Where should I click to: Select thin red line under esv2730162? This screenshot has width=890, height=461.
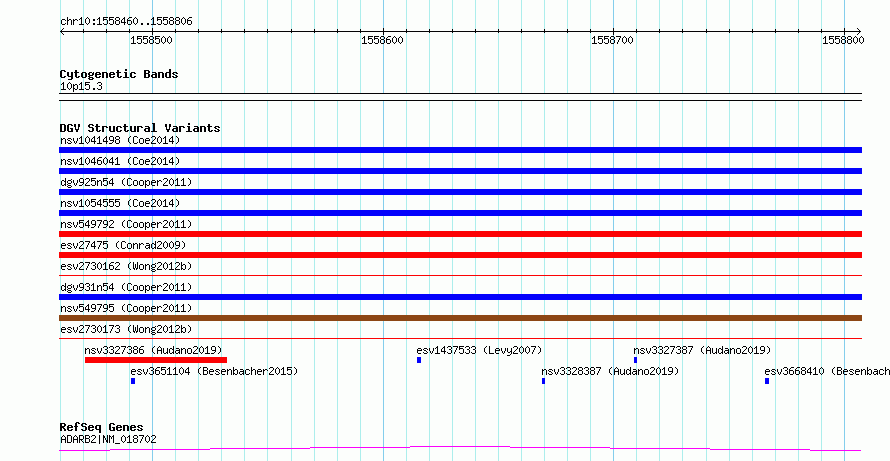460,275
